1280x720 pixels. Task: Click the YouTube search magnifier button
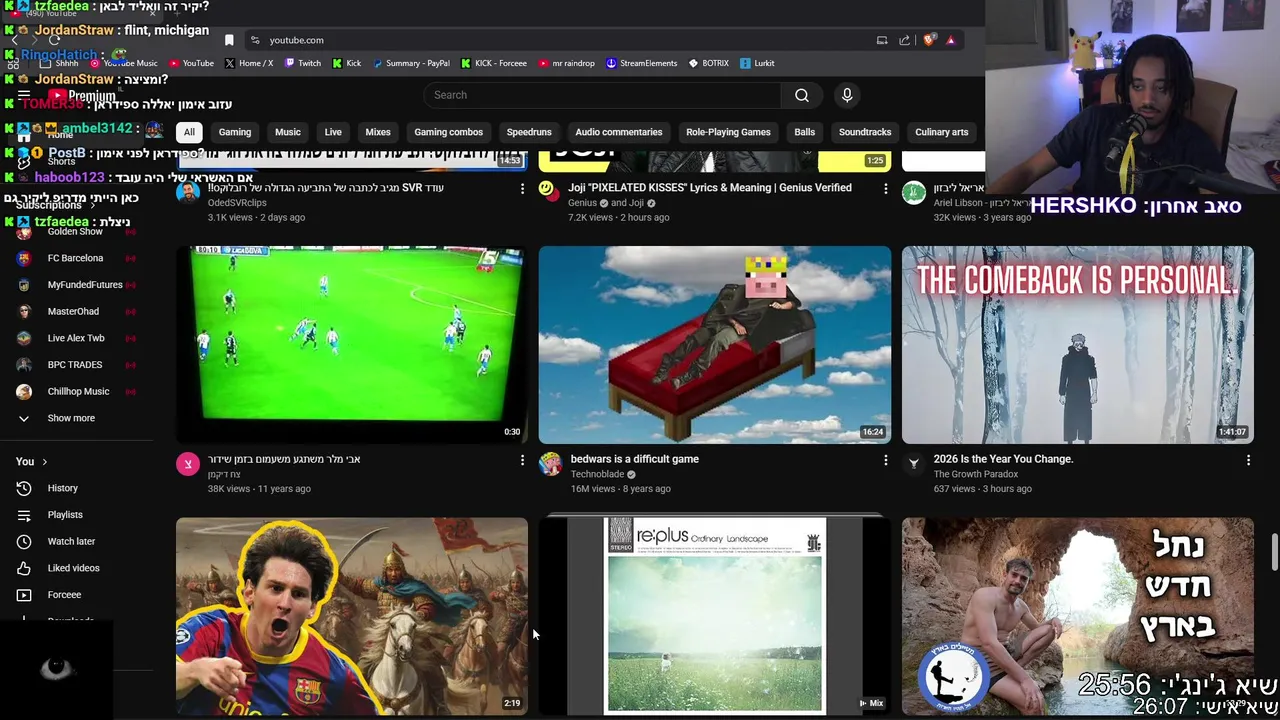(x=802, y=95)
